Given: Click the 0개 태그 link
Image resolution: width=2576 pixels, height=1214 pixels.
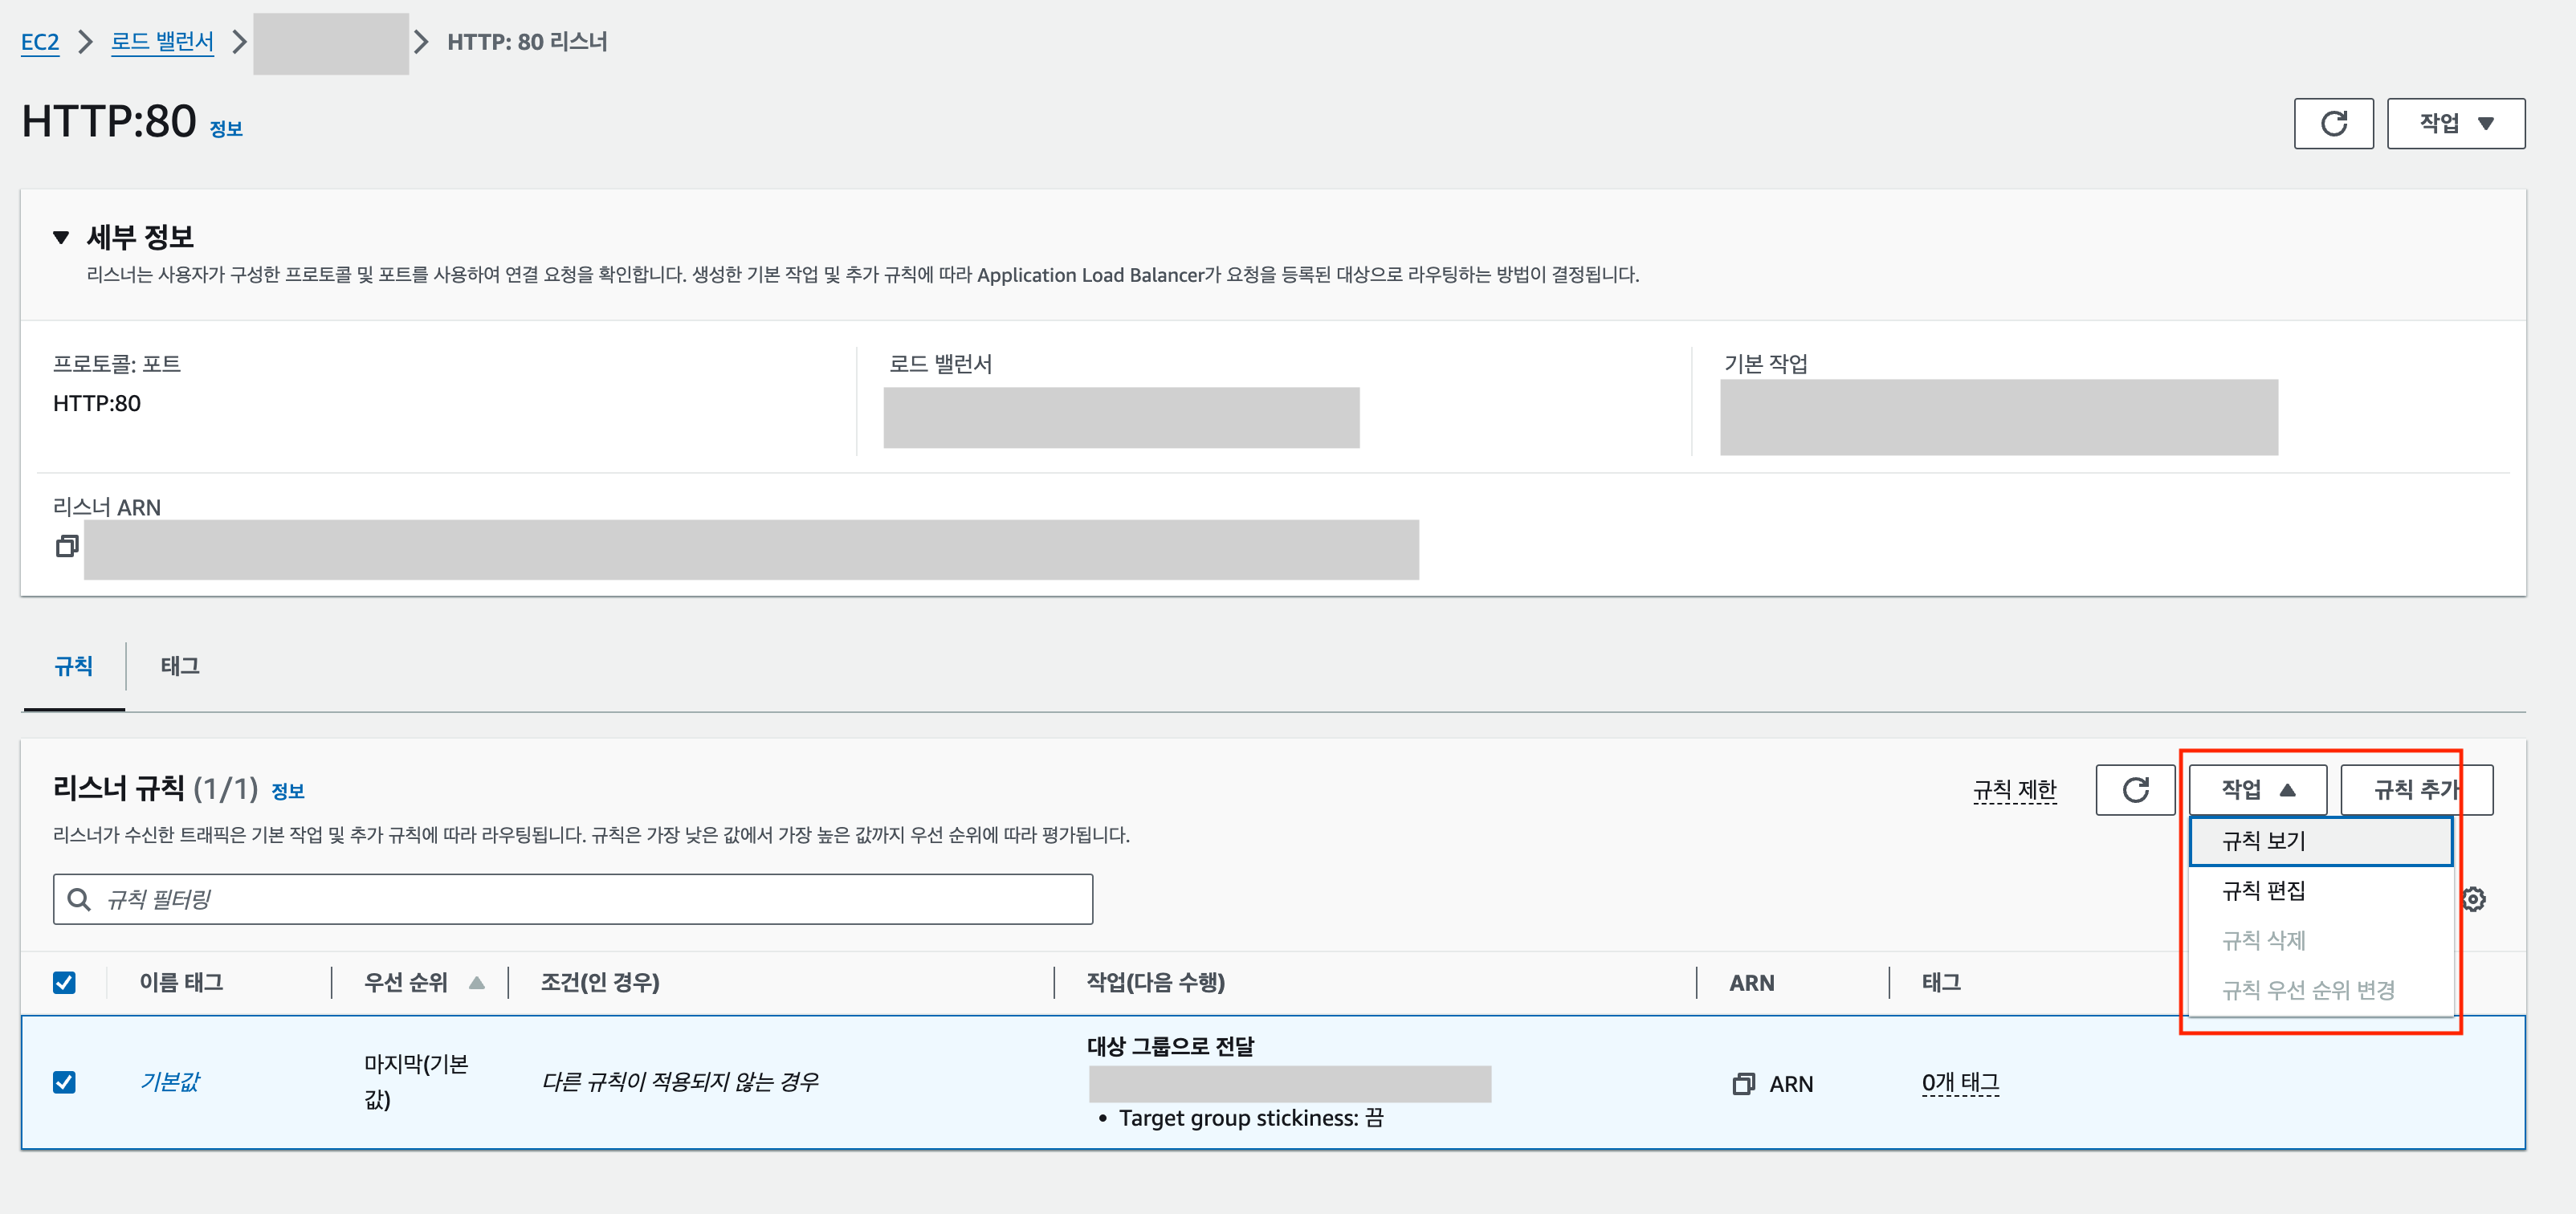Looking at the screenshot, I should point(1959,1083).
